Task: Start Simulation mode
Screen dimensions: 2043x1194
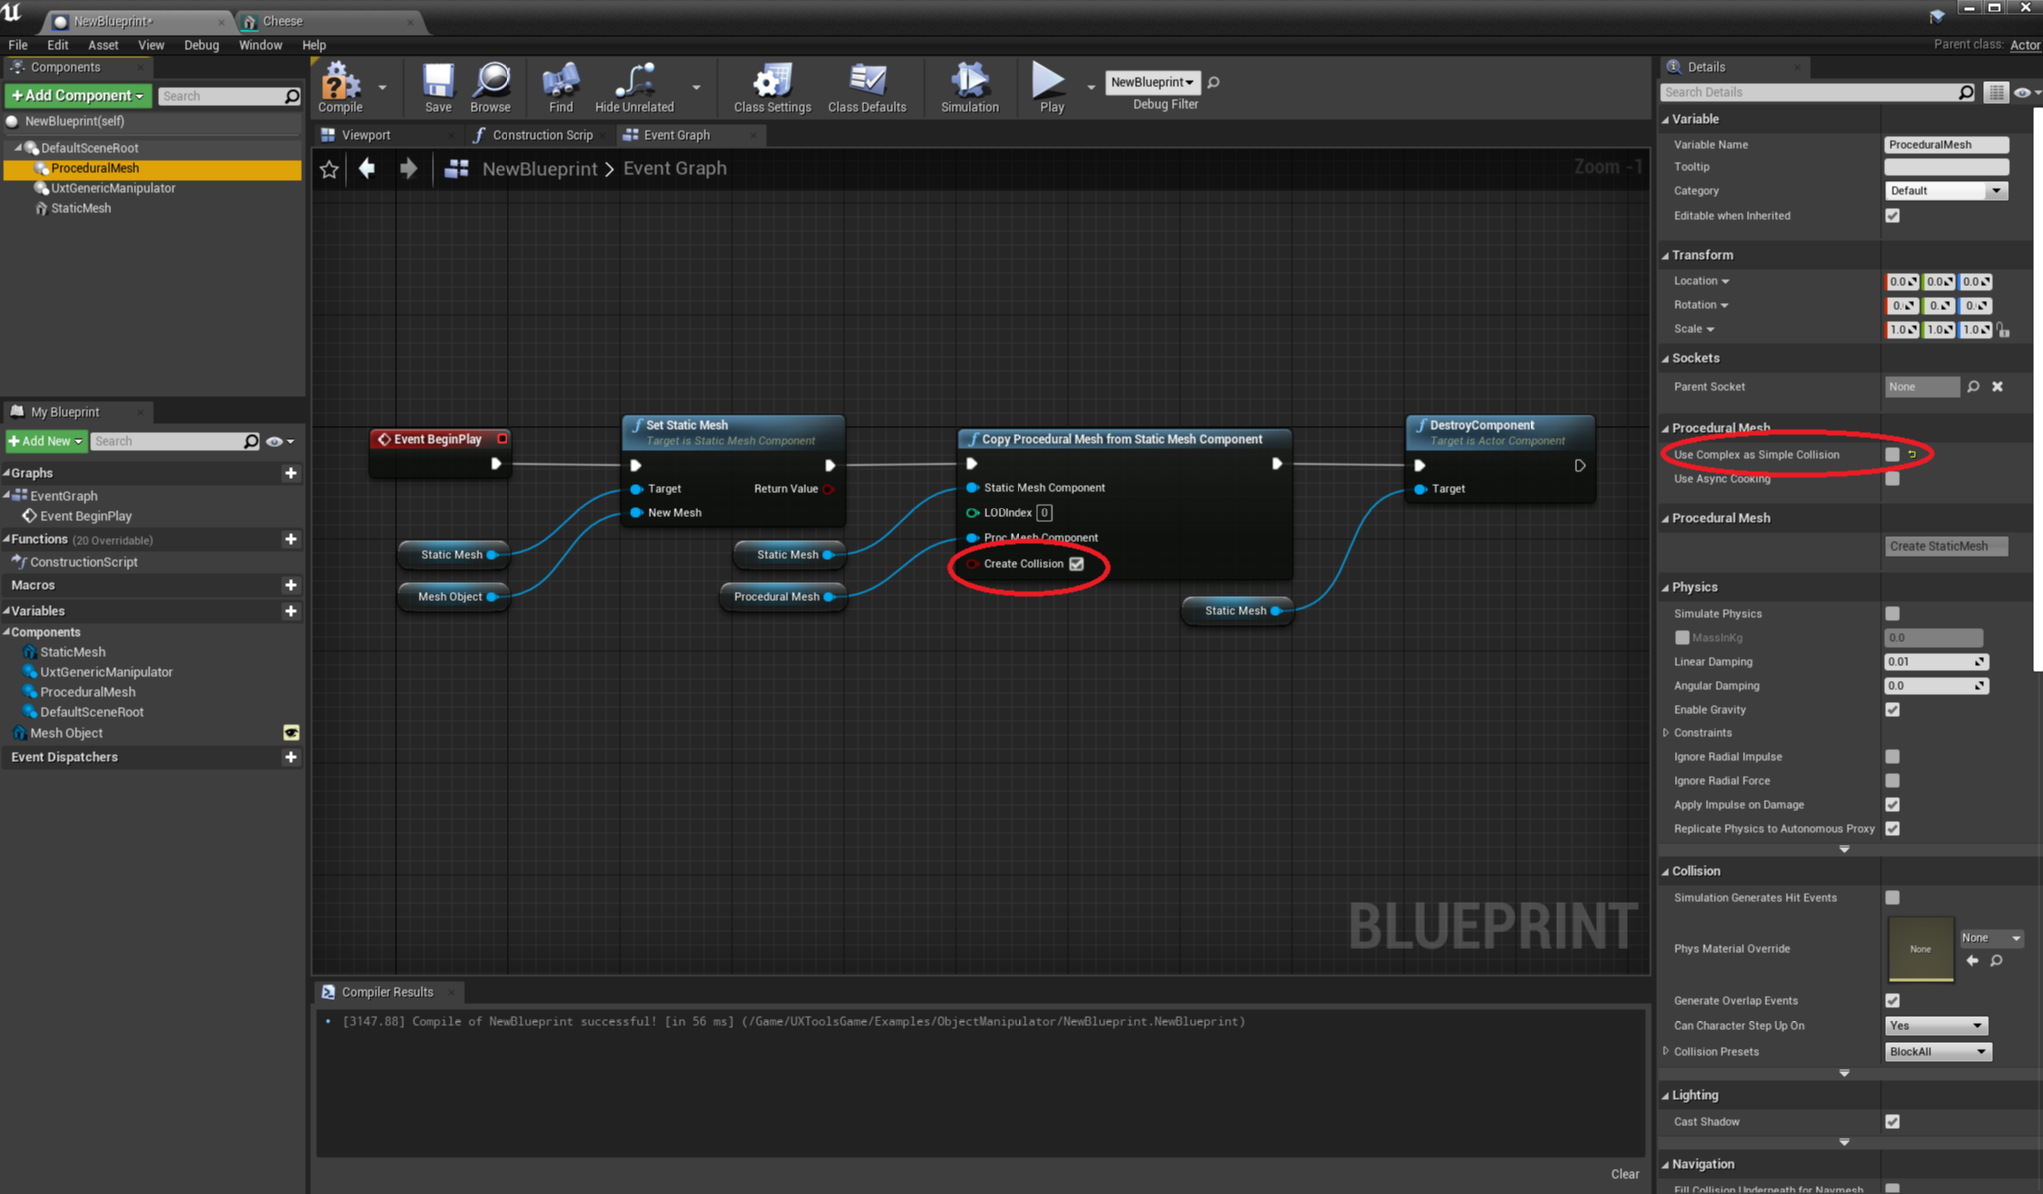Action: [x=968, y=87]
